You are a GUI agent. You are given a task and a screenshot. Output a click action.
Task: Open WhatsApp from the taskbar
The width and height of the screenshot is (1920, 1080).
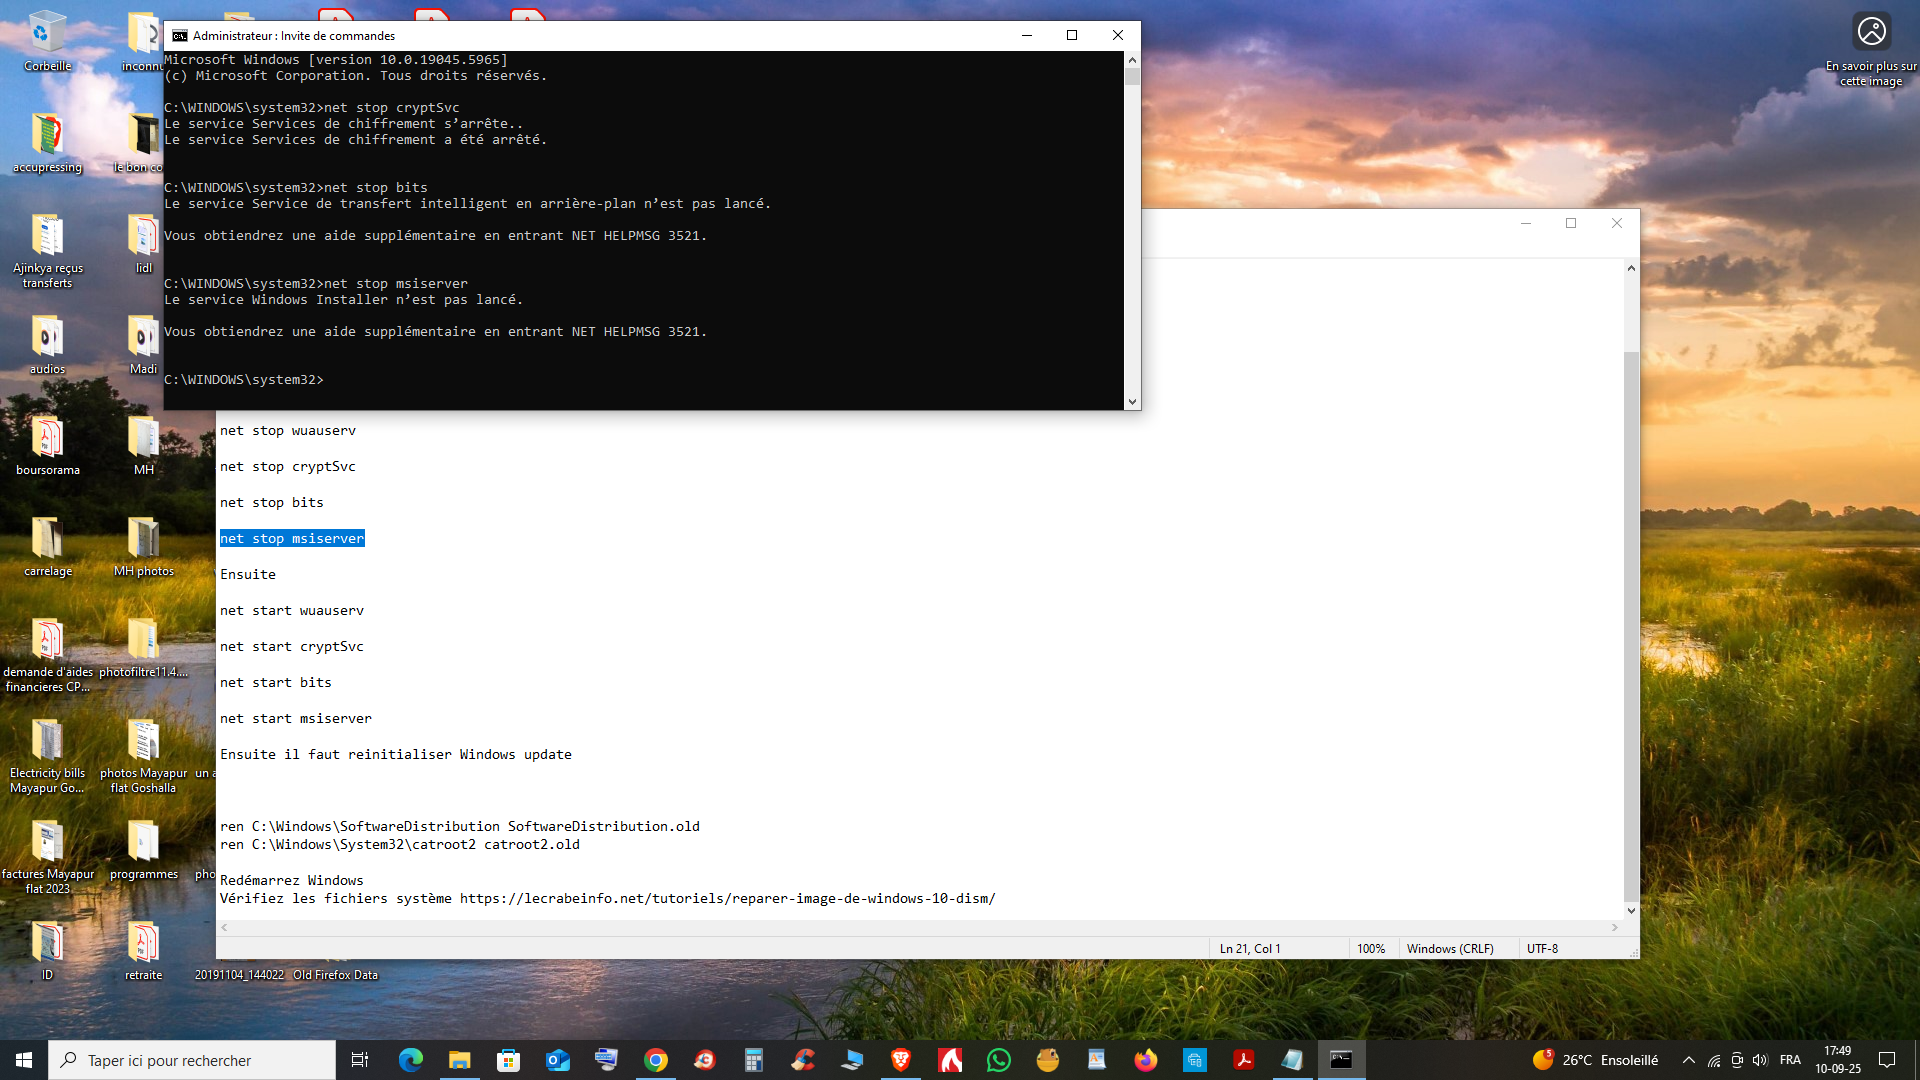pyautogui.click(x=999, y=1060)
